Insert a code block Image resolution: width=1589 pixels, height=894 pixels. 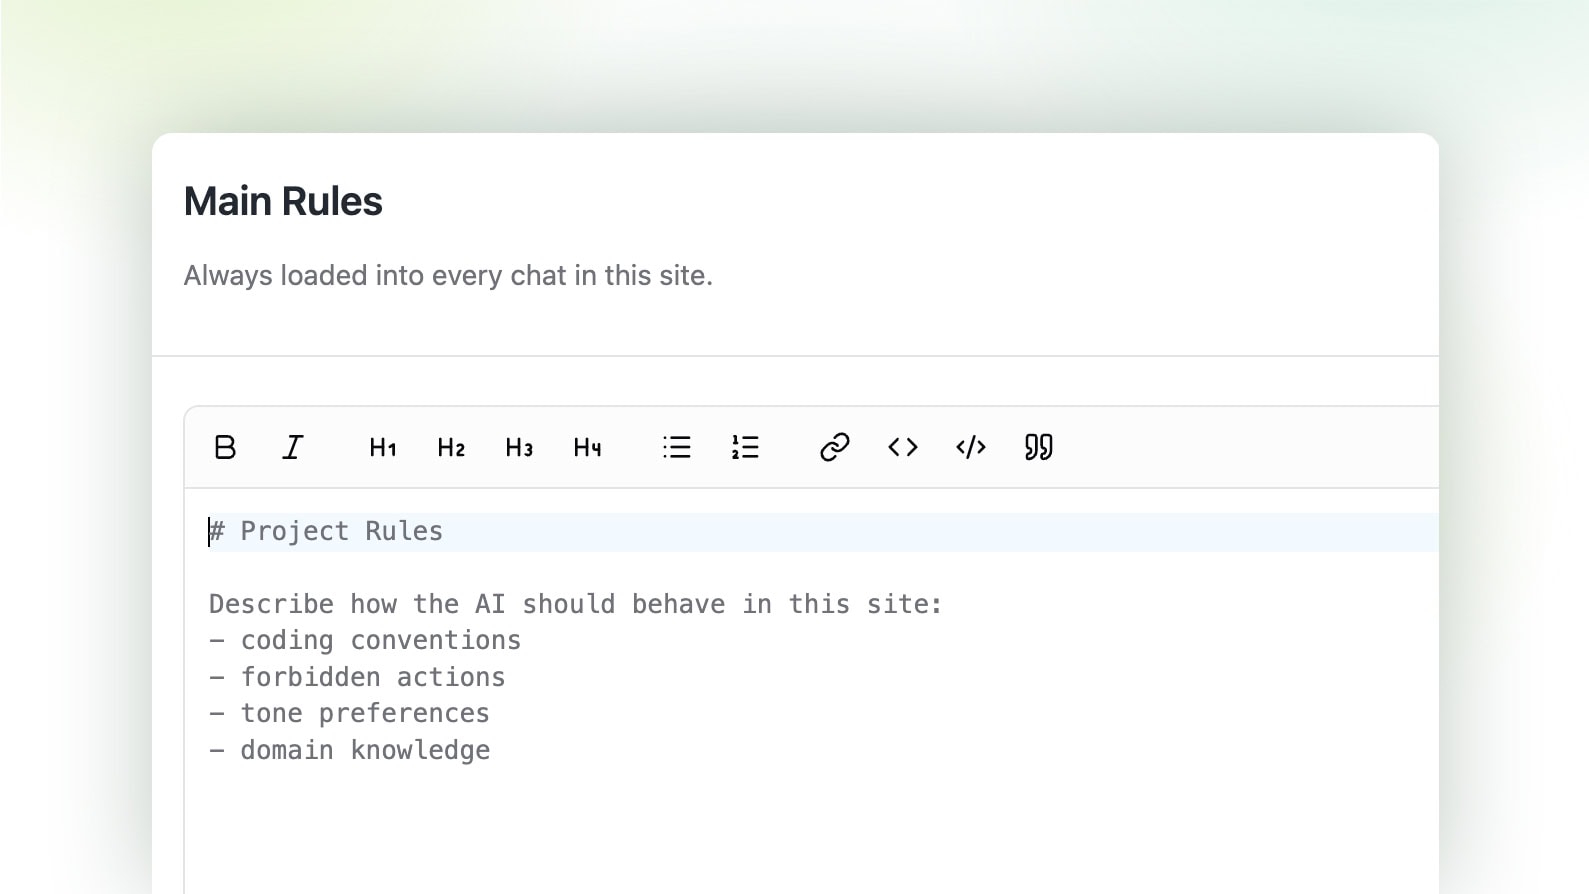click(971, 447)
